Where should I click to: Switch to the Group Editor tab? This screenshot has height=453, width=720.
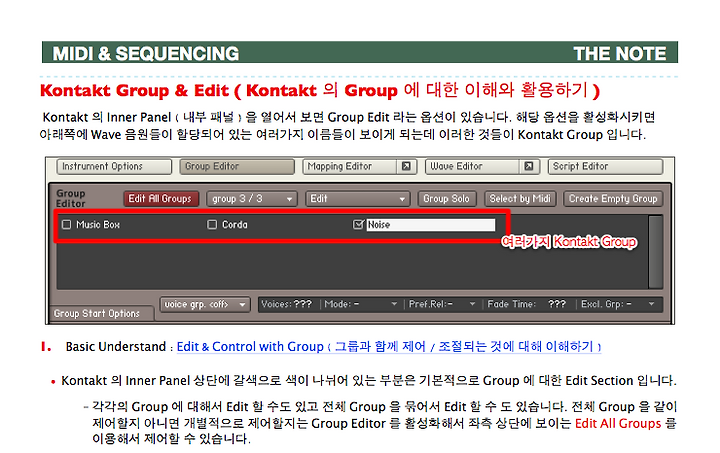pyautogui.click(x=237, y=166)
